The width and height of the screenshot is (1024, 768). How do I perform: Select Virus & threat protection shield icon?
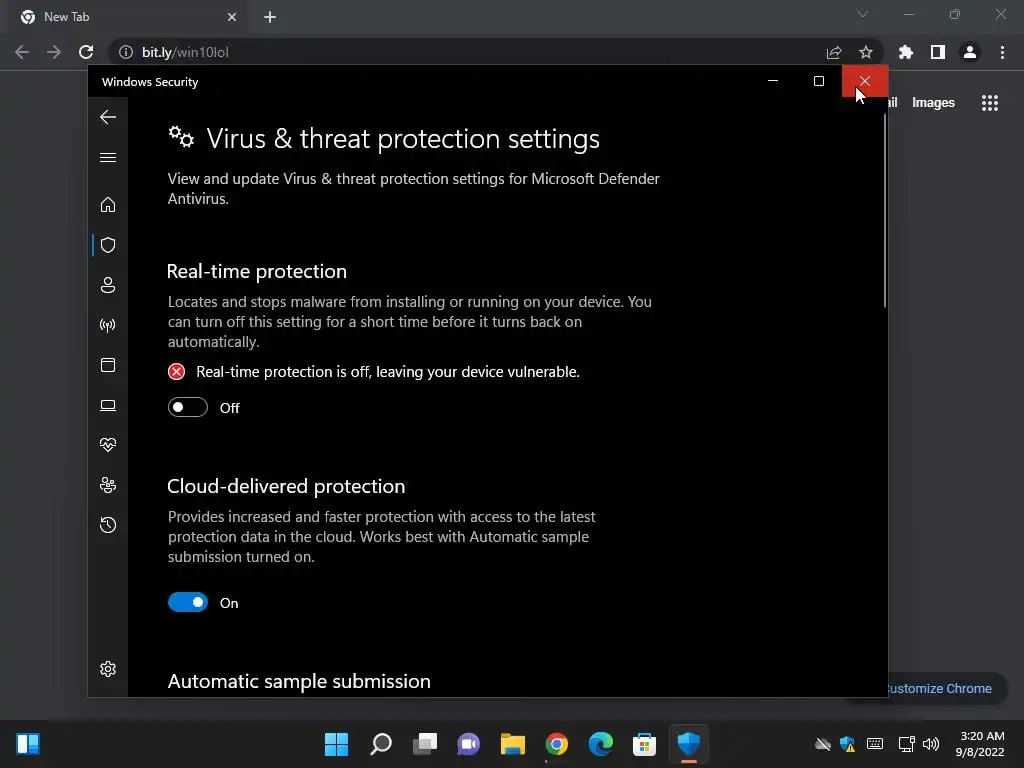click(108, 245)
